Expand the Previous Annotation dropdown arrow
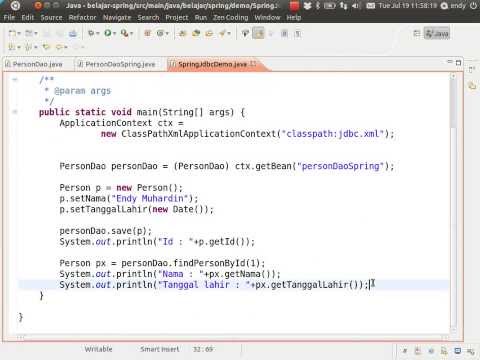Screen dimensions: 480x360 36,47
